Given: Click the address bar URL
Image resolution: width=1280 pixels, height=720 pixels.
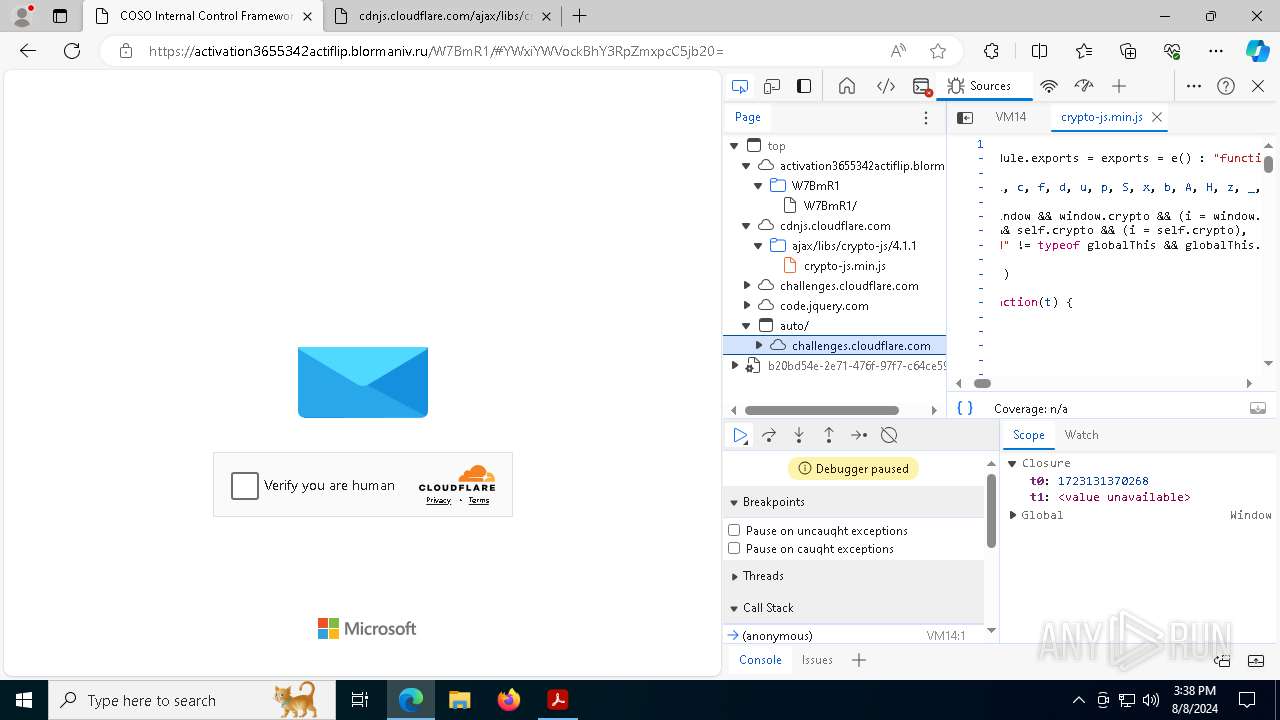Looking at the screenshot, I should 436,51.
